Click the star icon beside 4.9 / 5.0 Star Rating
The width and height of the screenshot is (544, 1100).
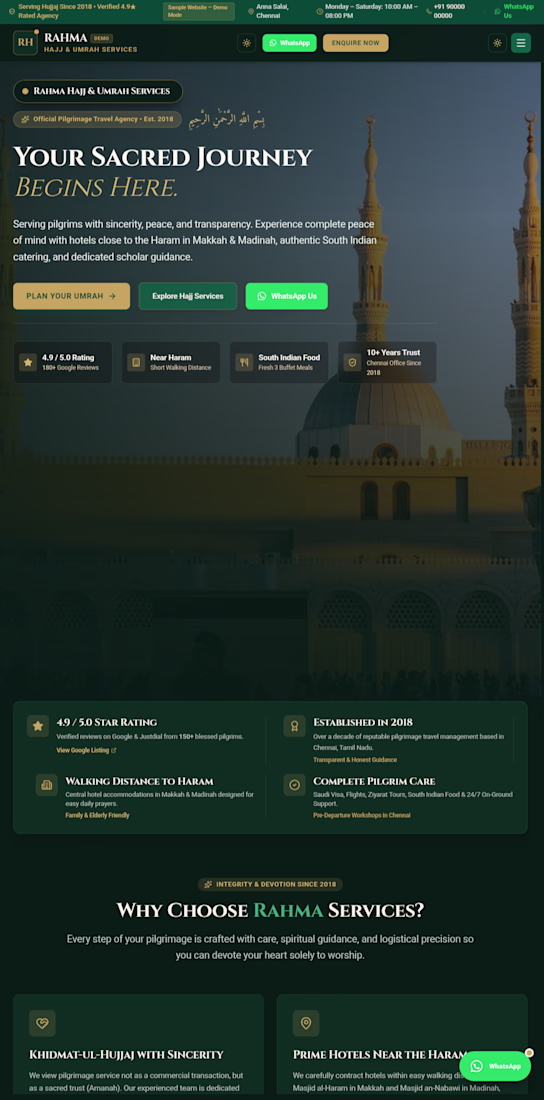[38, 726]
